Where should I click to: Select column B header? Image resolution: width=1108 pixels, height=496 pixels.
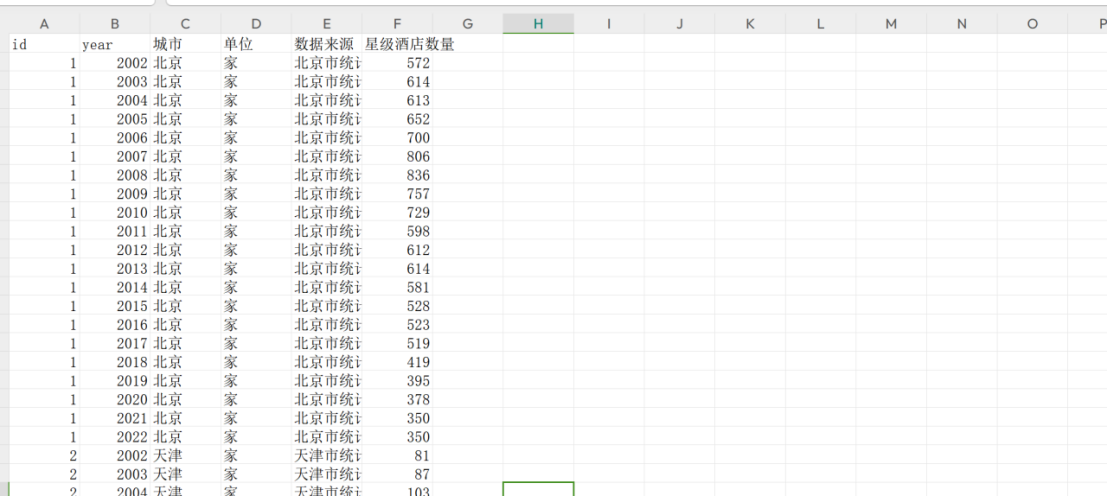coord(114,24)
